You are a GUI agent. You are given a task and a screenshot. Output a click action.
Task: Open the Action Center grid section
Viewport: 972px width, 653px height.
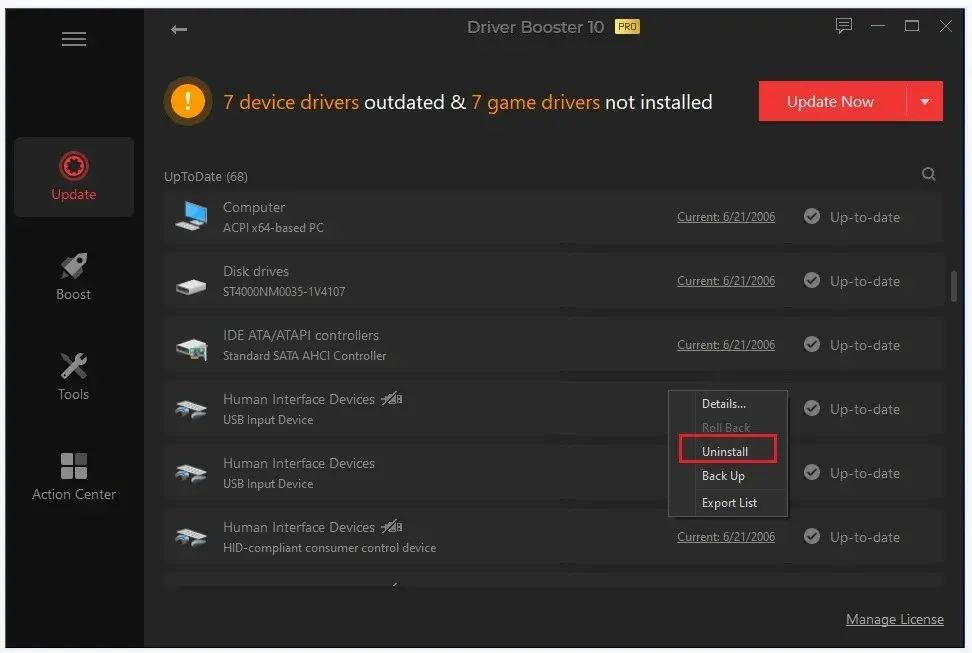[74, 476]
